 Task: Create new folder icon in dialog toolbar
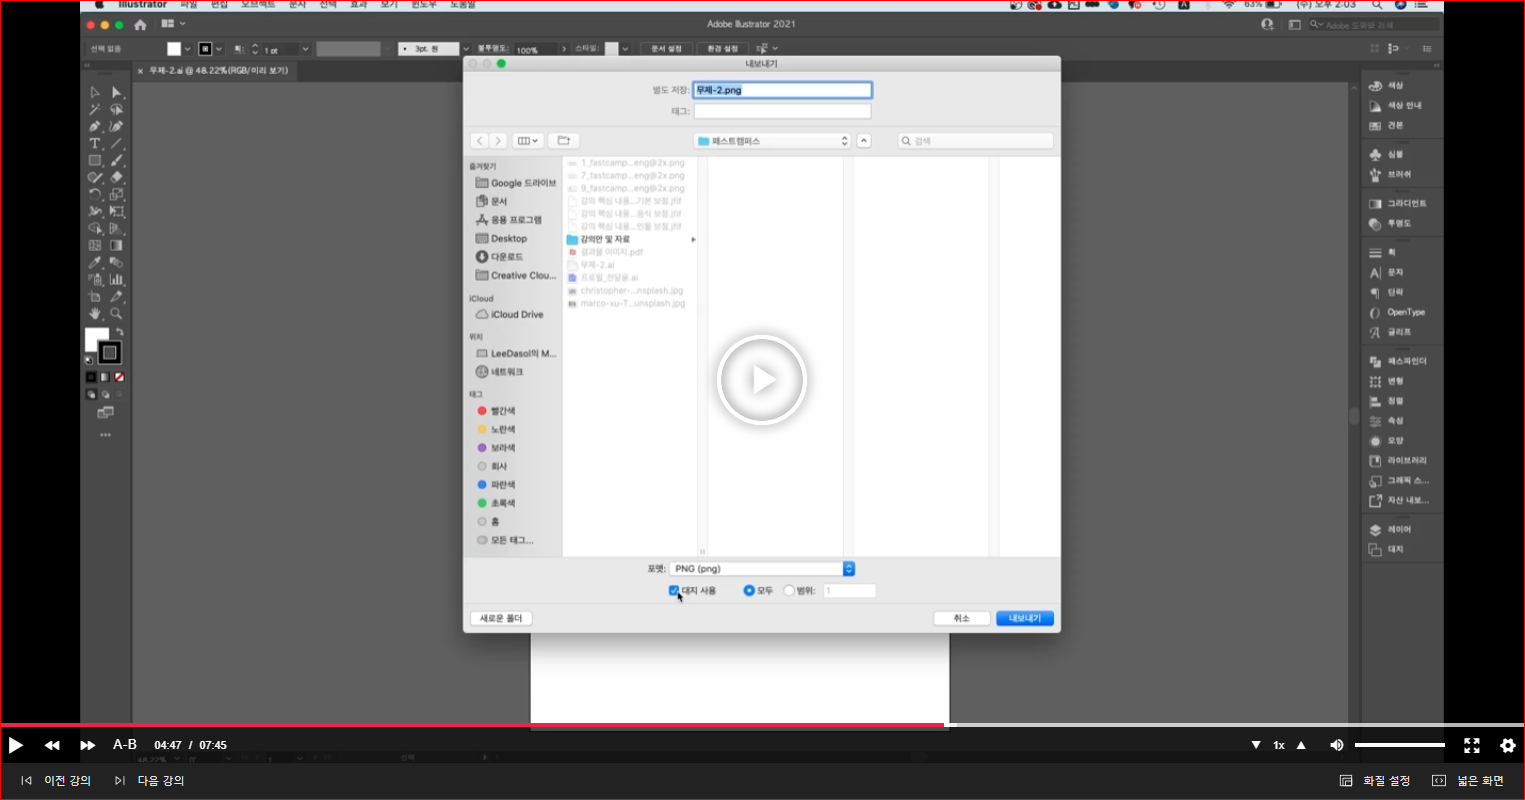pyautogui.click(x=563, y=141)
